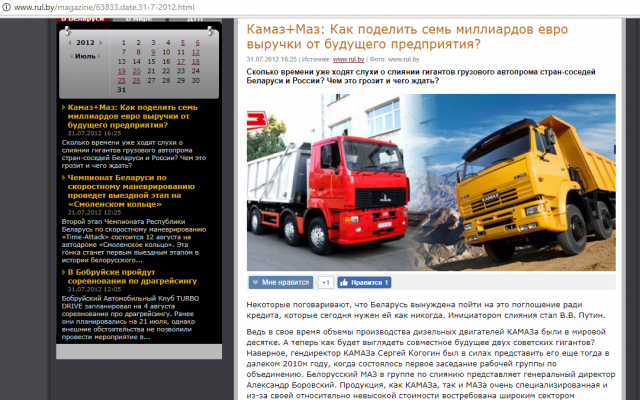
Task: Switch to next month after Июль
Action: click(99, 56)
